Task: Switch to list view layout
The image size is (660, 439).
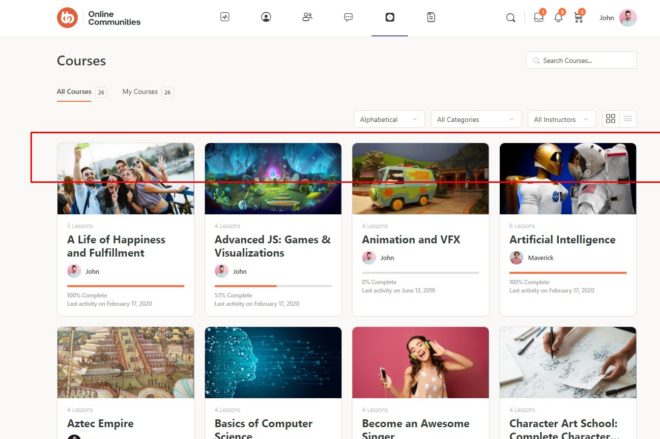Action: pyautogui.click(x=628, y=119)
